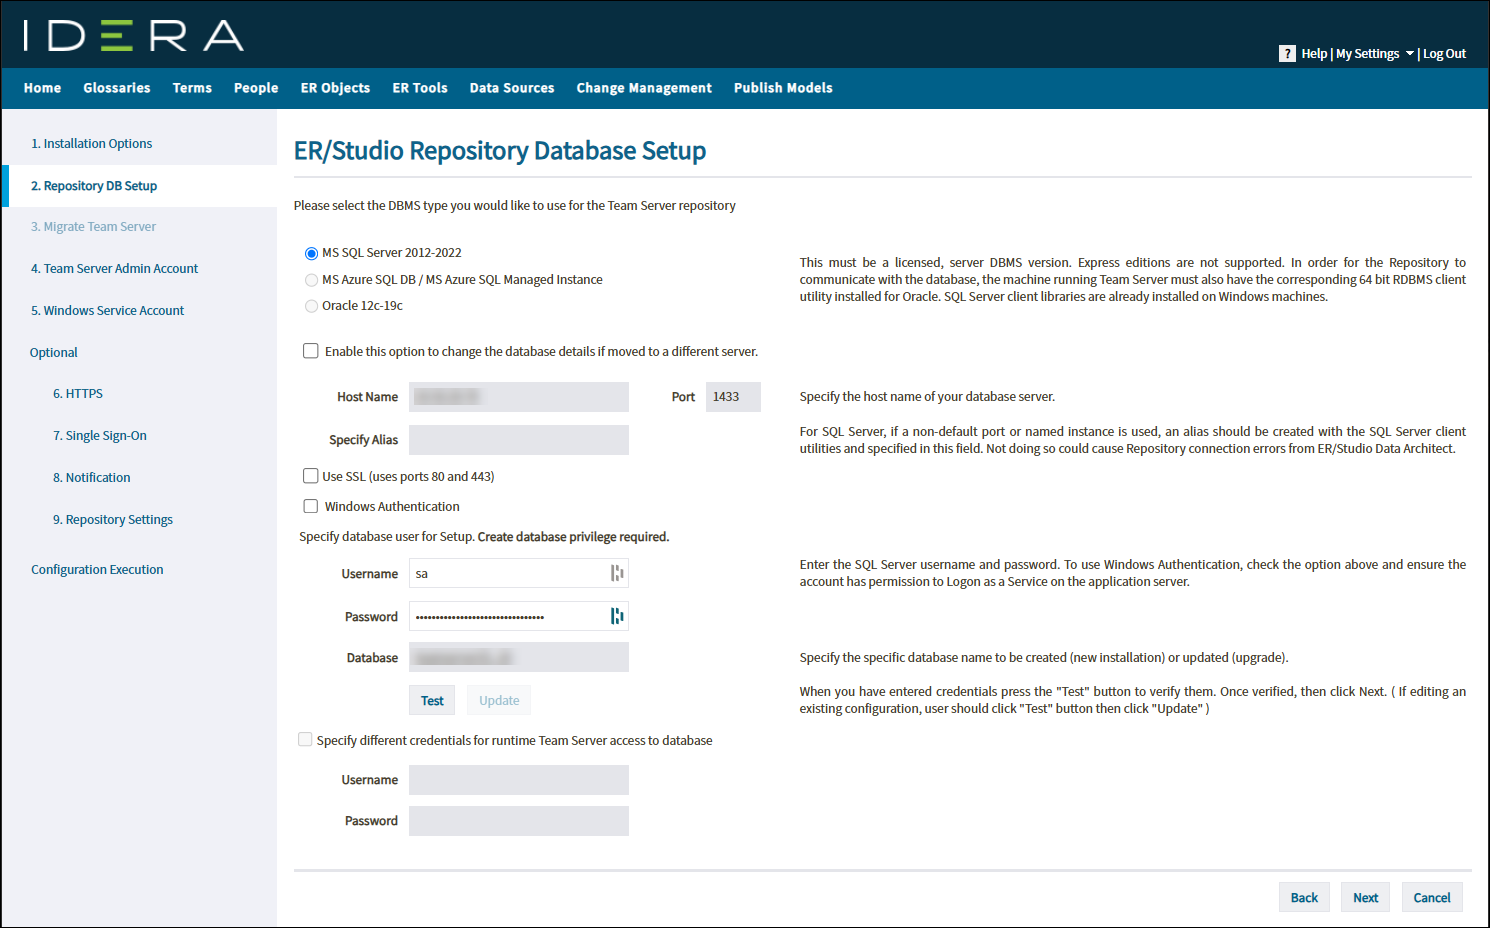Click the Update button
This screenshot has width=1490, height=928.
pos(499,700)
